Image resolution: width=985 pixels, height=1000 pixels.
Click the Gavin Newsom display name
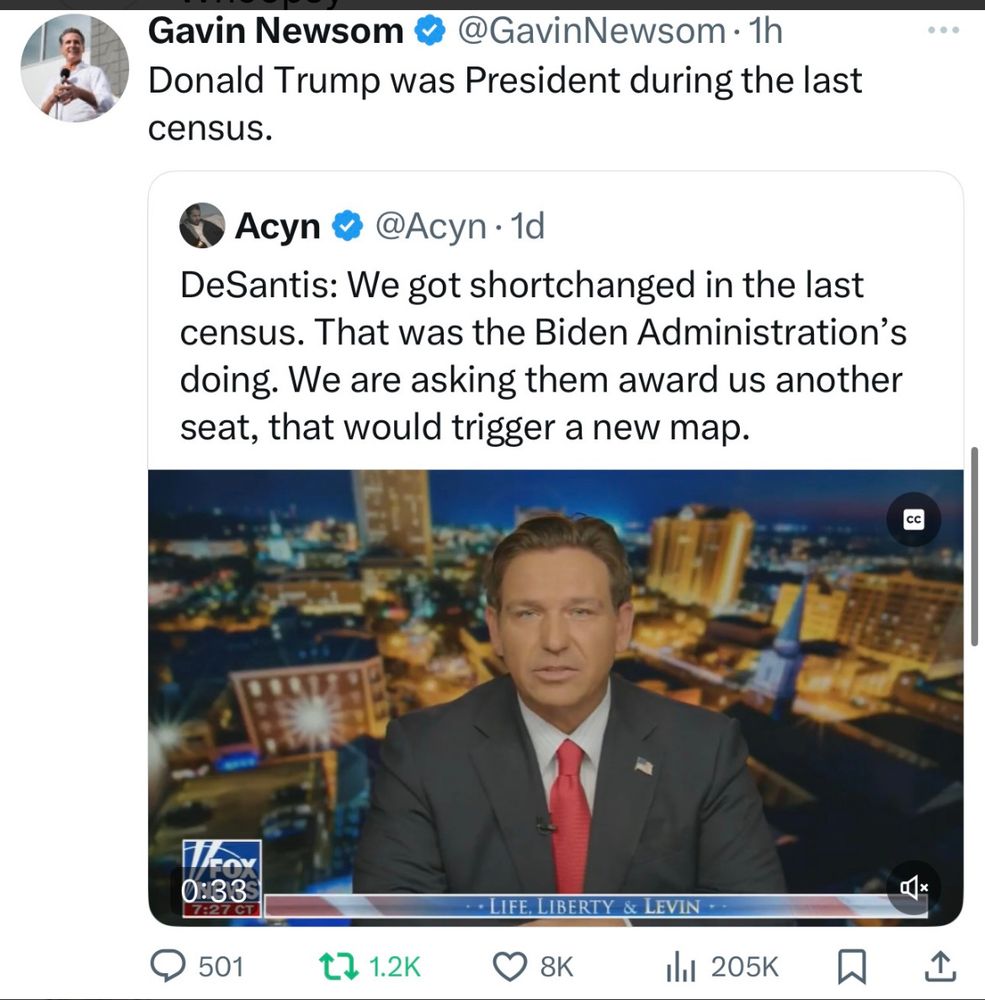[x=276, y=31]
